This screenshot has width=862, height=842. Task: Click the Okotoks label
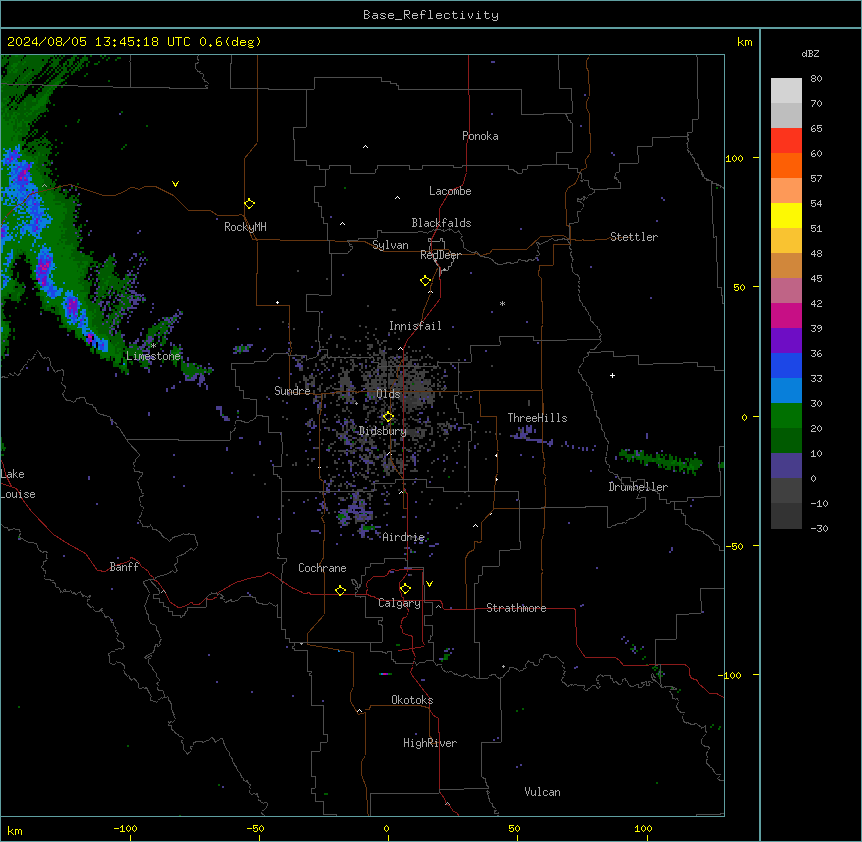[x=412, y=700]
